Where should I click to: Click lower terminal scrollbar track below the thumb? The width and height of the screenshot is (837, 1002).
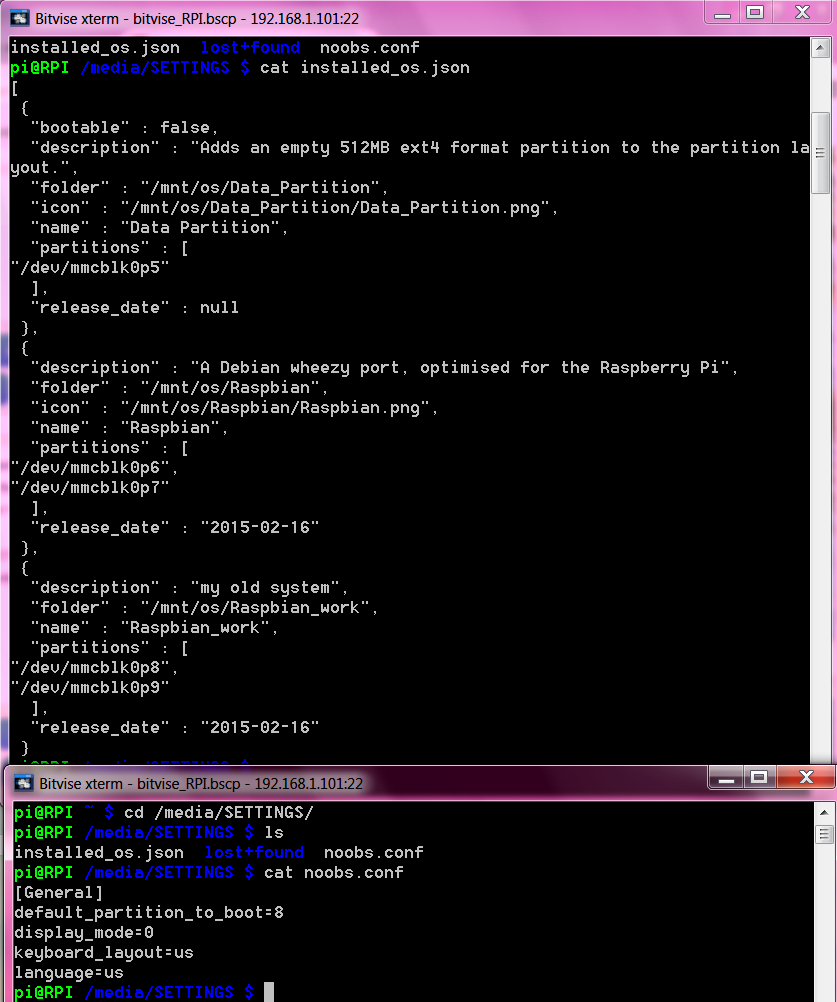pos(823,920)
